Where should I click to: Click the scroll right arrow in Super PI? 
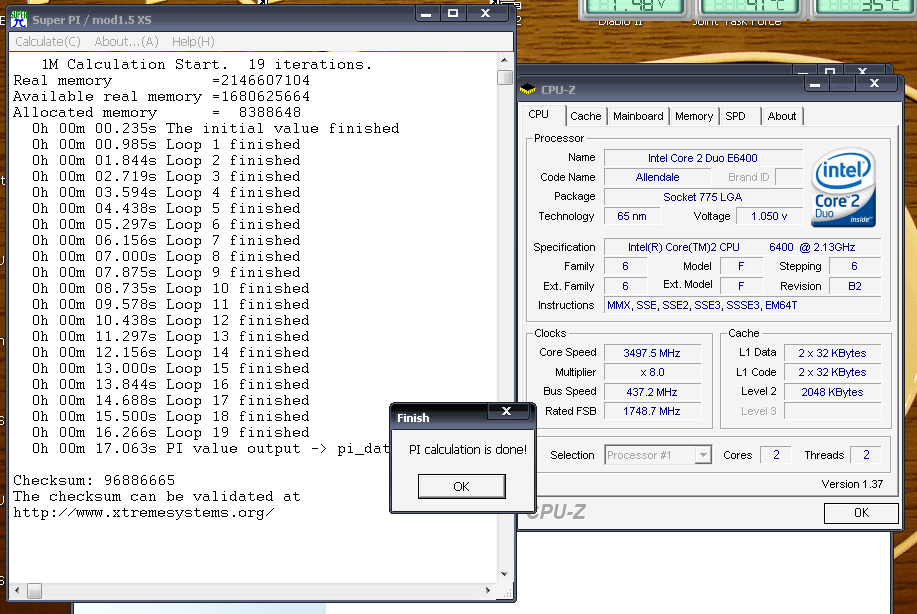488,591
